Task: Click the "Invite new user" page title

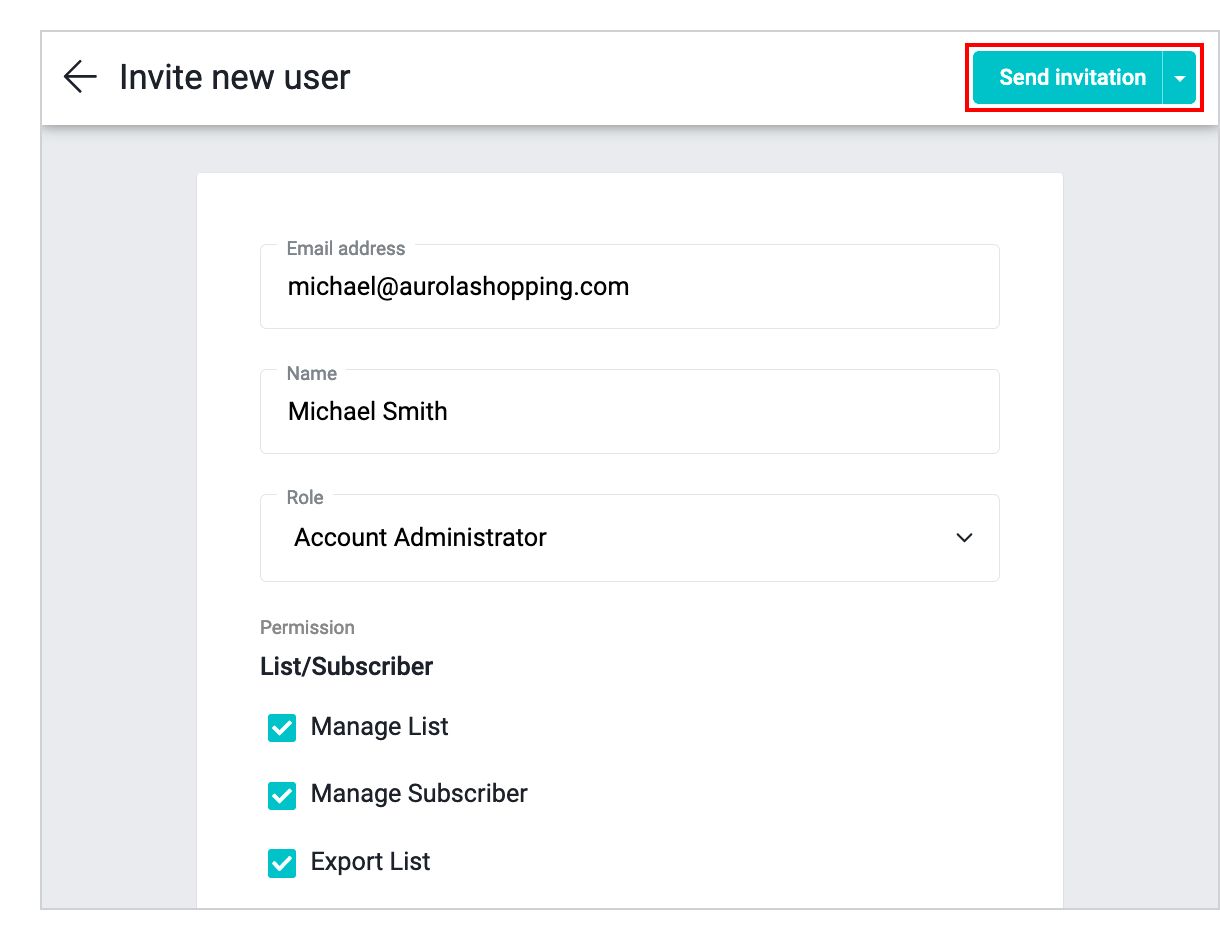Action: pos(234,77)
